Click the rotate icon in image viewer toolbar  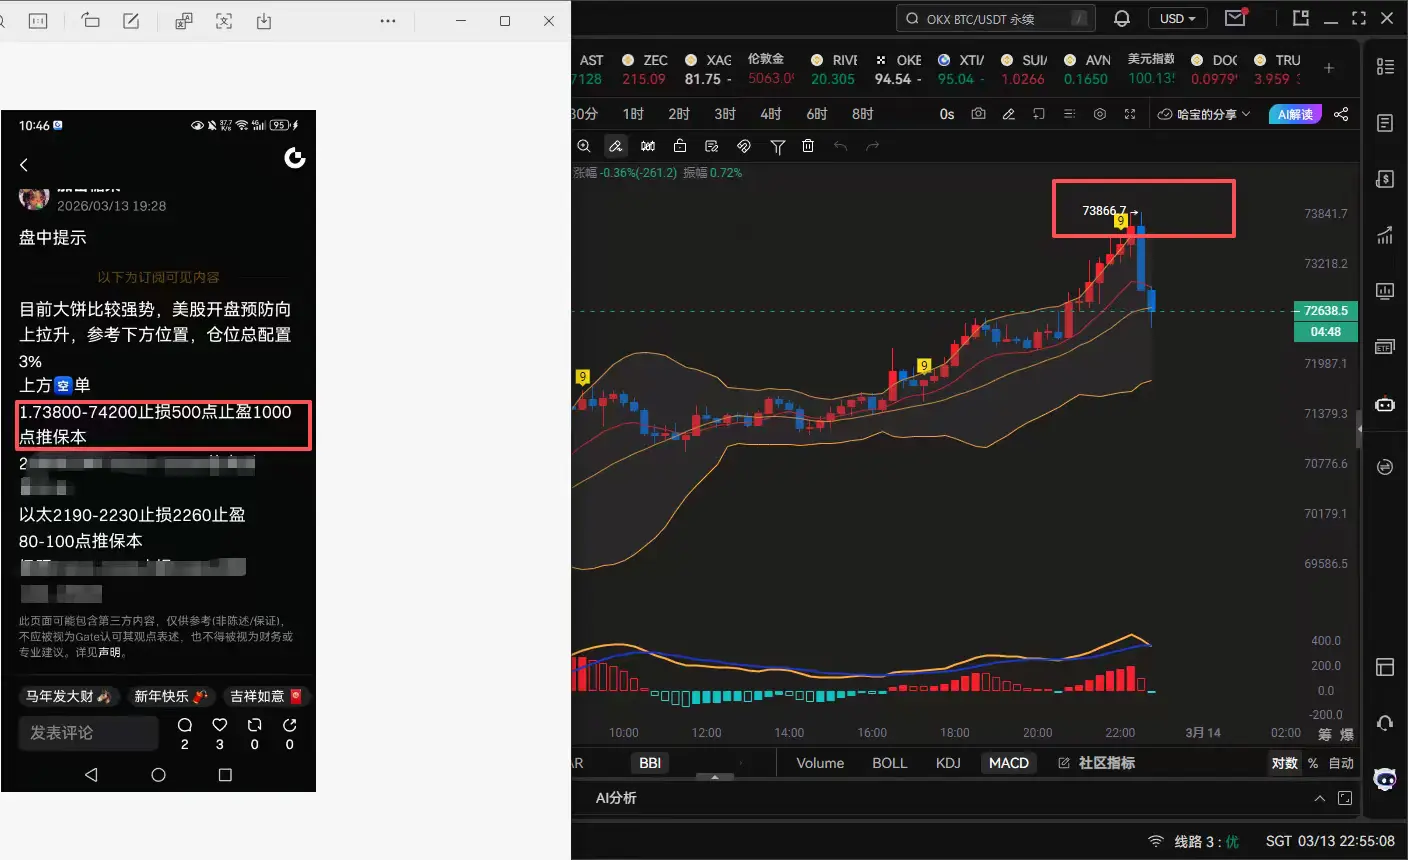pos(91,21)
